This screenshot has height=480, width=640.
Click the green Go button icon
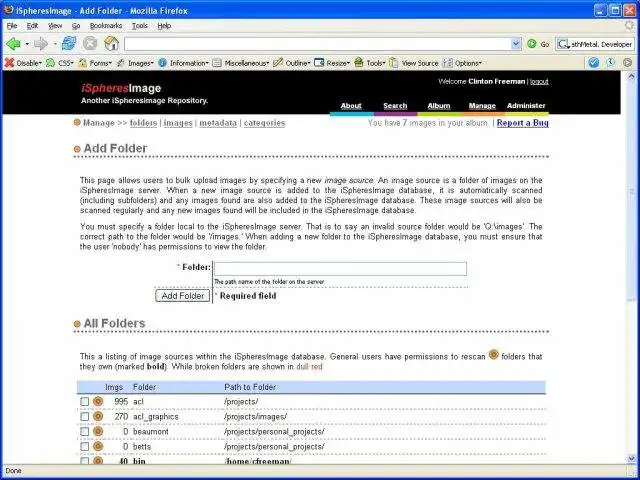pyautogui.click(x=531, y=44)
